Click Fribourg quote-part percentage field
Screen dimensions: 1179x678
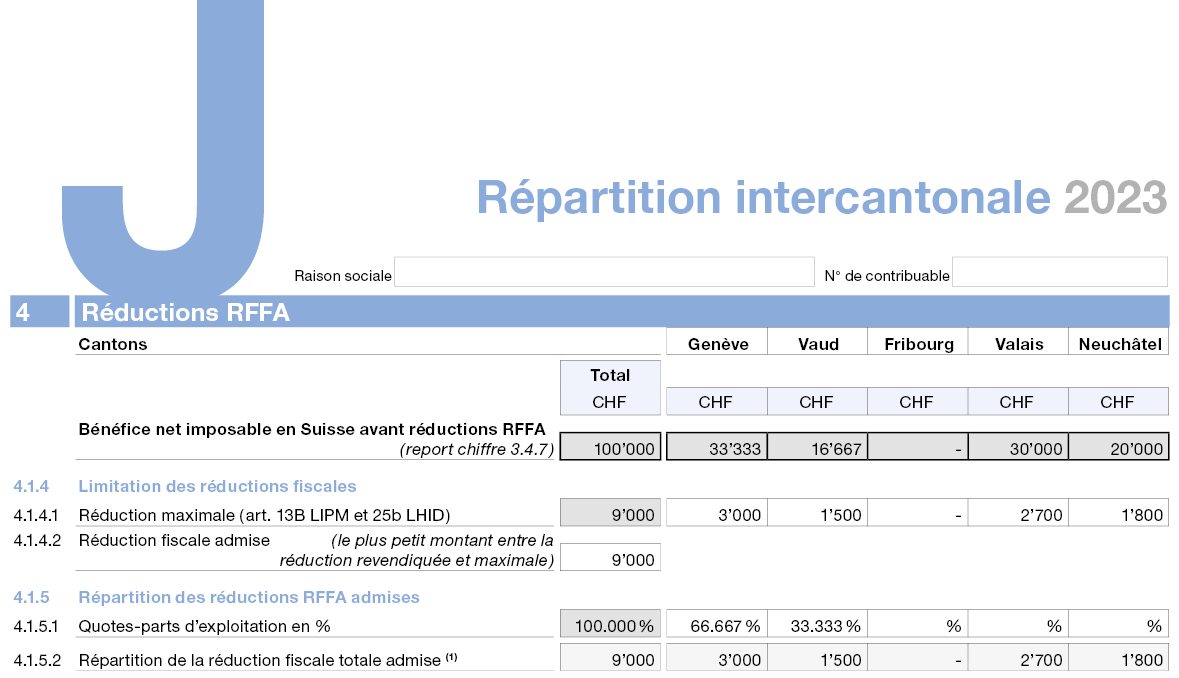click(x=917, y=625)
